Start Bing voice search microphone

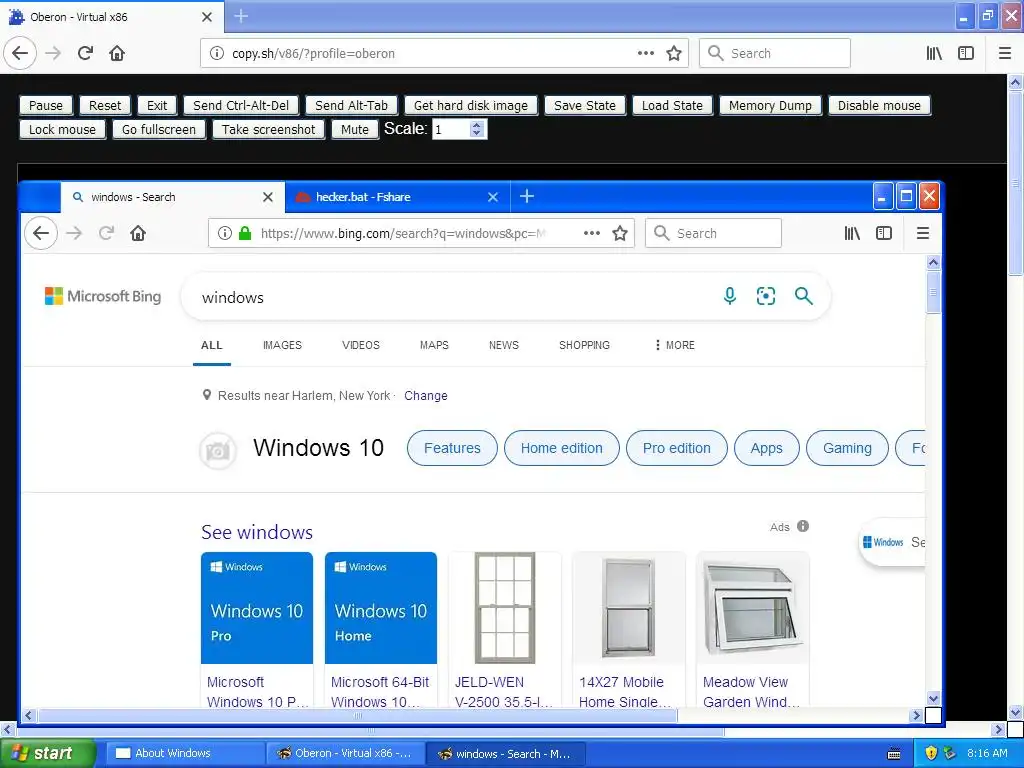(730, 296)
